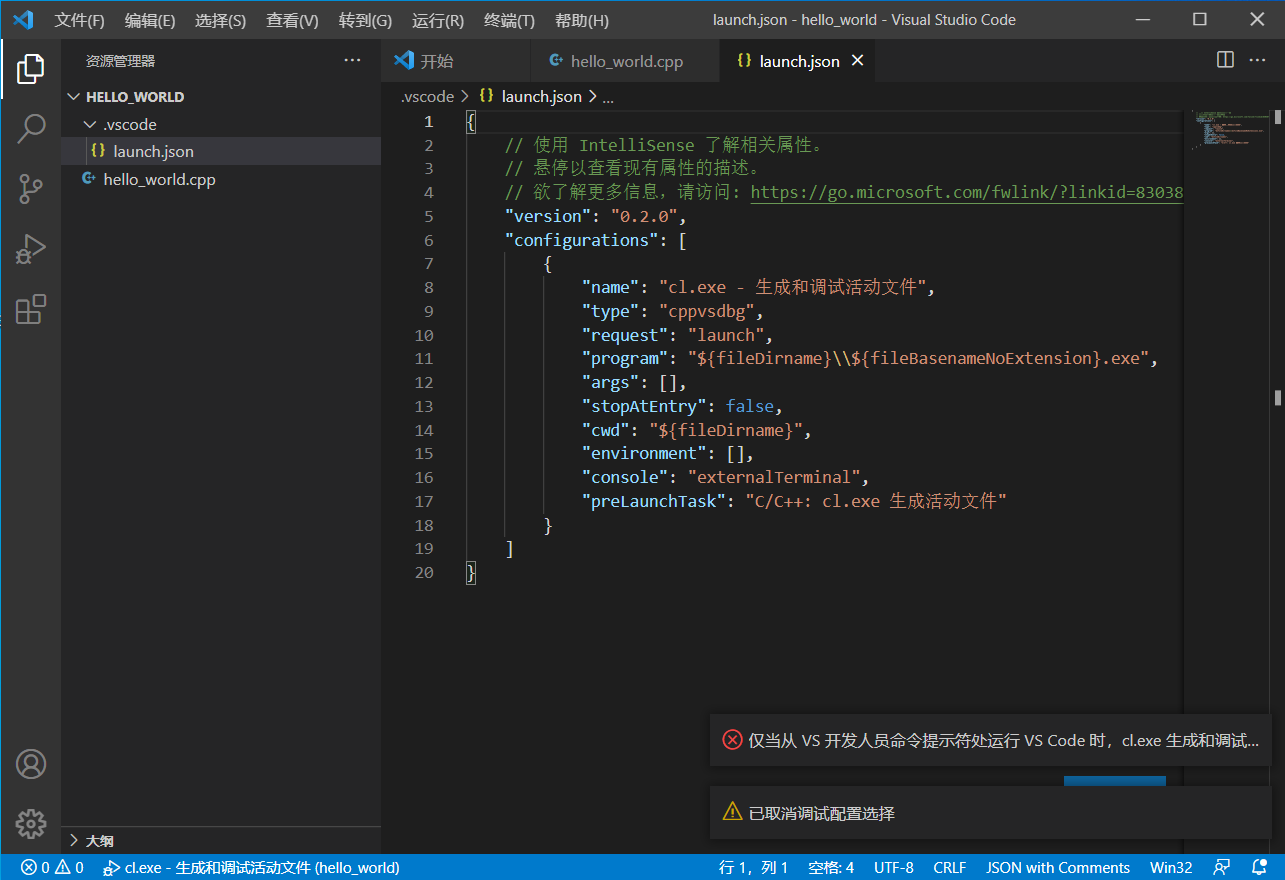Click the notifications bell in status bar
The image size is (1285, 880).
coord(1259,867)
